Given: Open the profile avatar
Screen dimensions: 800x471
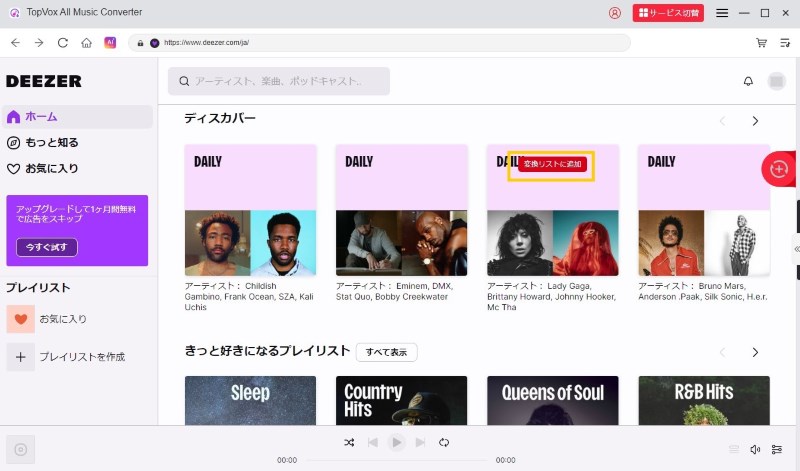Looking at the screenshot, I should coord(777,81).
